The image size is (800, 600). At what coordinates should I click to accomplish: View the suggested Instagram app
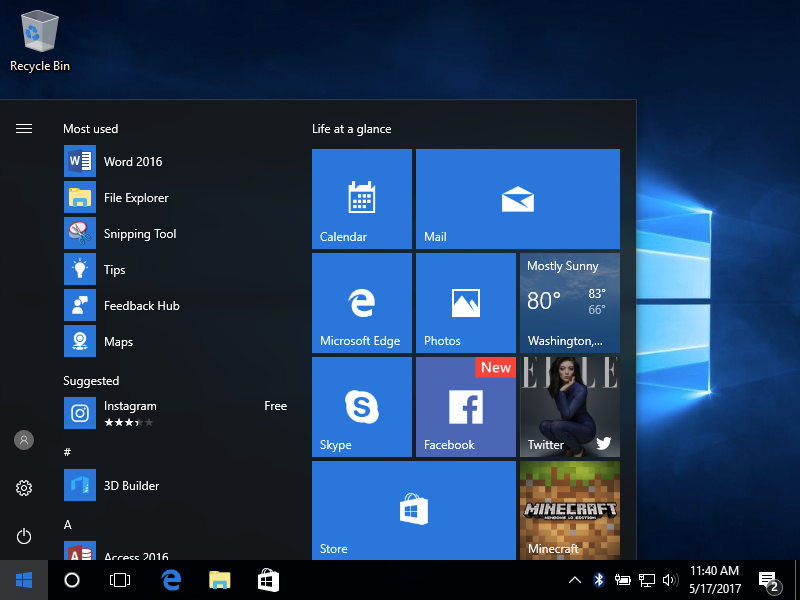point(130,406)
